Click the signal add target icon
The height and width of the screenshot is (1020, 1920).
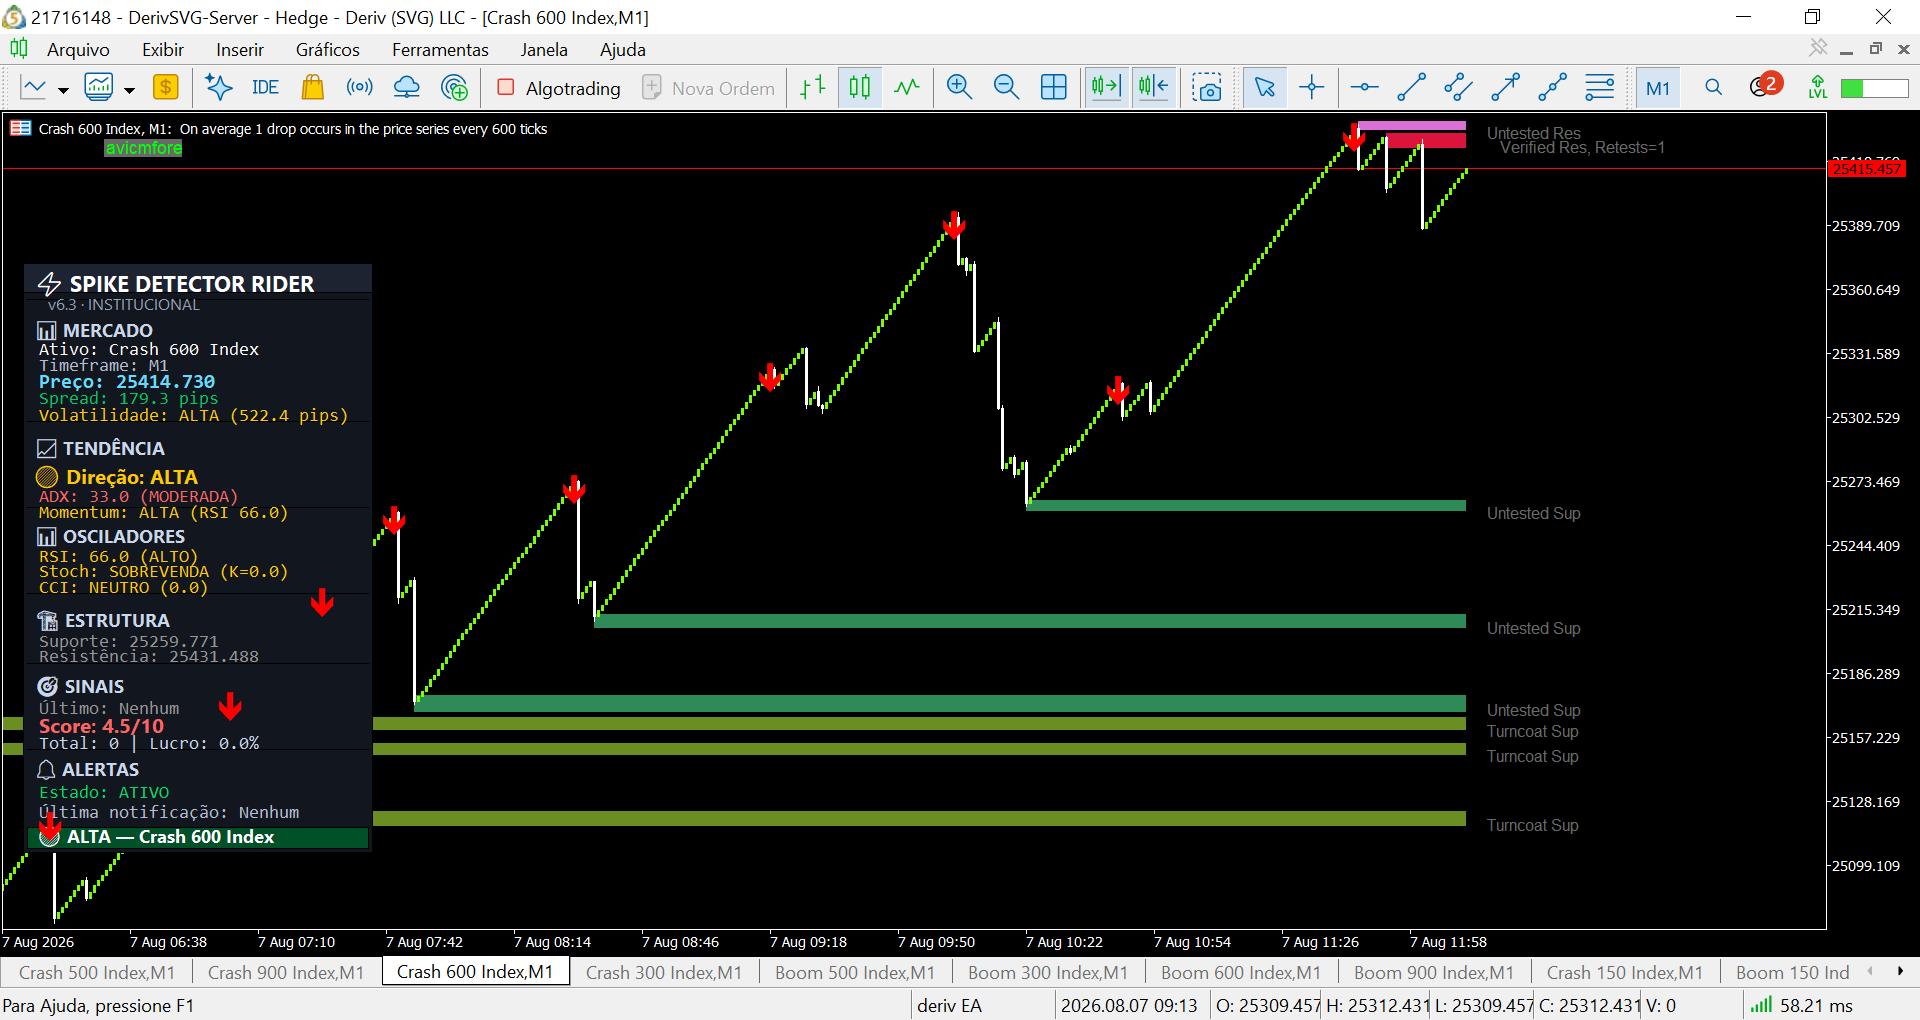[455, 88]
